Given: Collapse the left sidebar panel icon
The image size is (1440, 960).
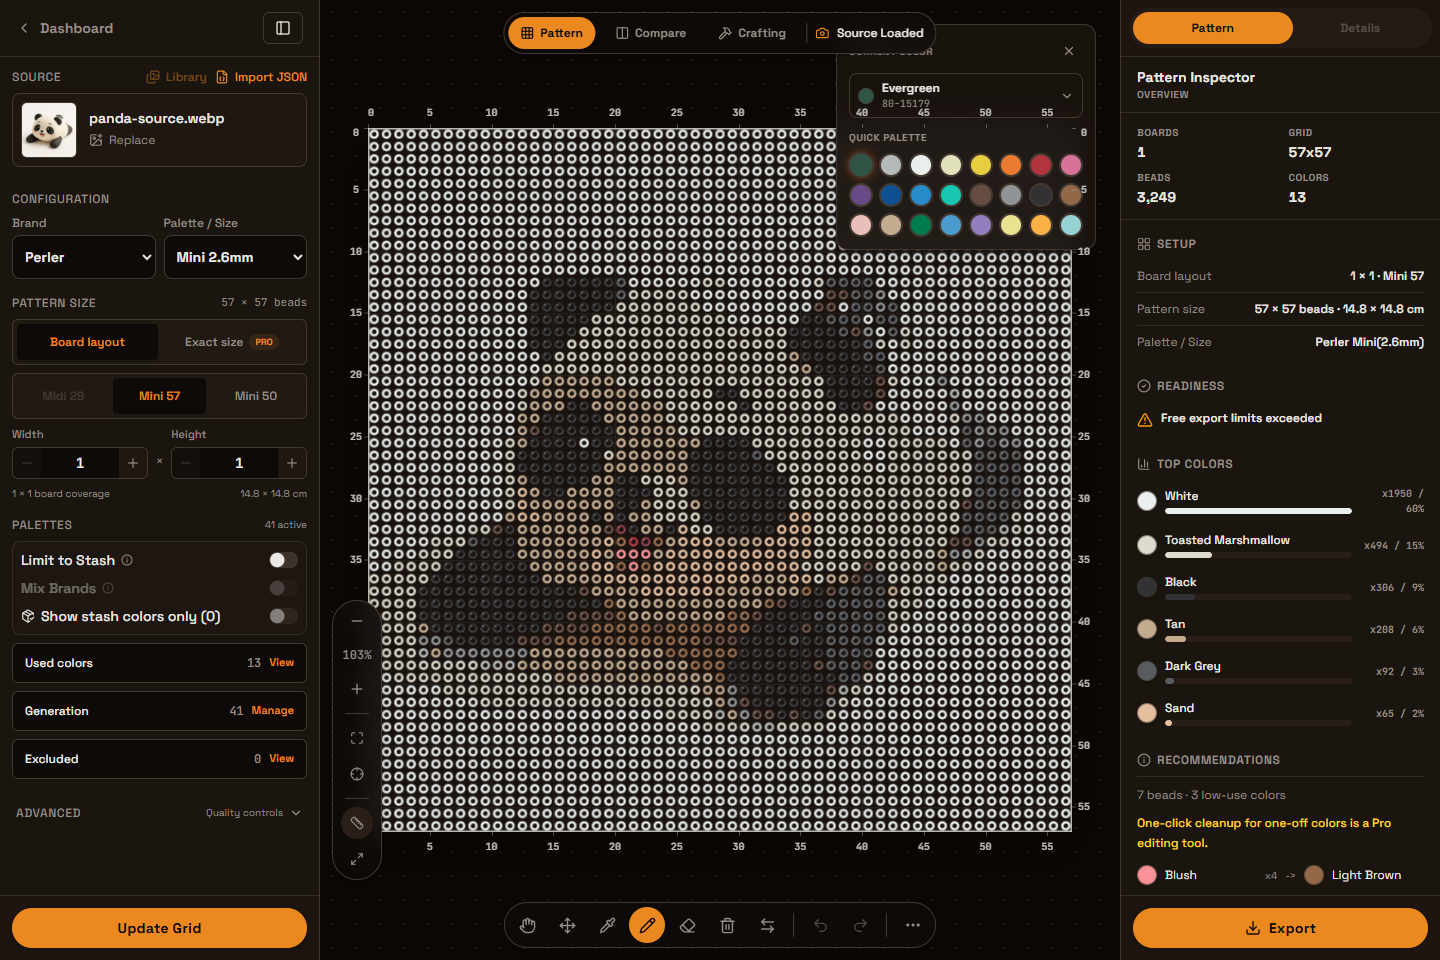Looking at the screenshot, I should pyautogui.click(x=283, y=28).
